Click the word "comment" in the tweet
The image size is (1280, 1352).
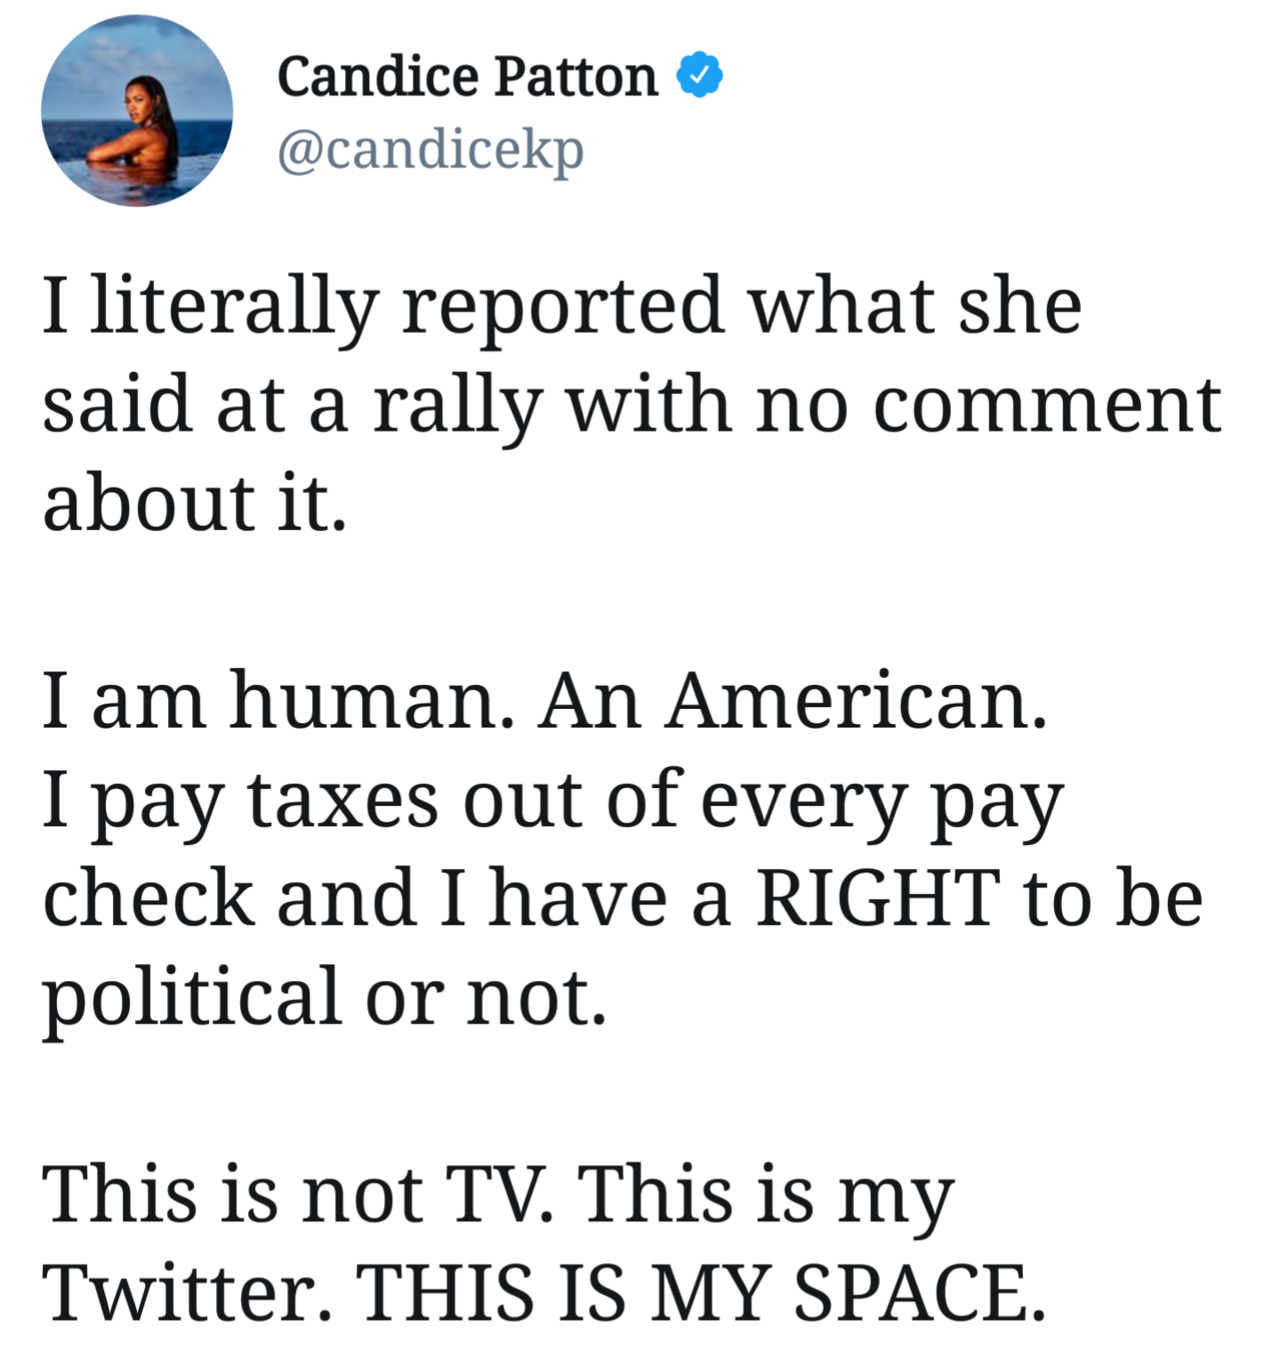point(1046,406)
